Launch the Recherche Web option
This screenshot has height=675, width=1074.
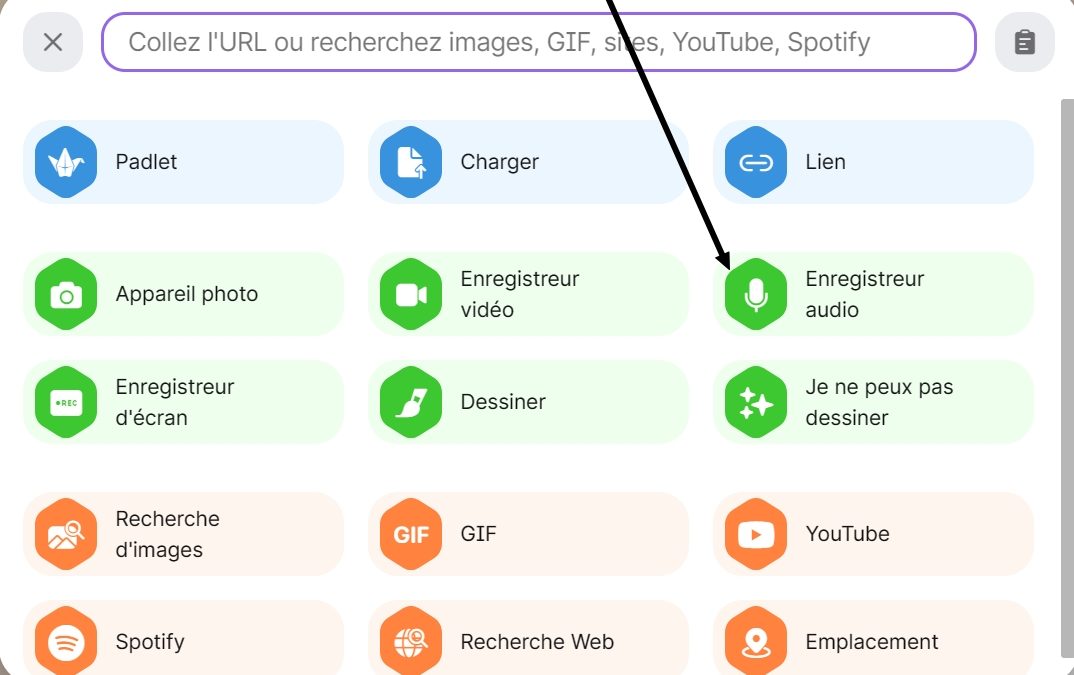point(528,638)
